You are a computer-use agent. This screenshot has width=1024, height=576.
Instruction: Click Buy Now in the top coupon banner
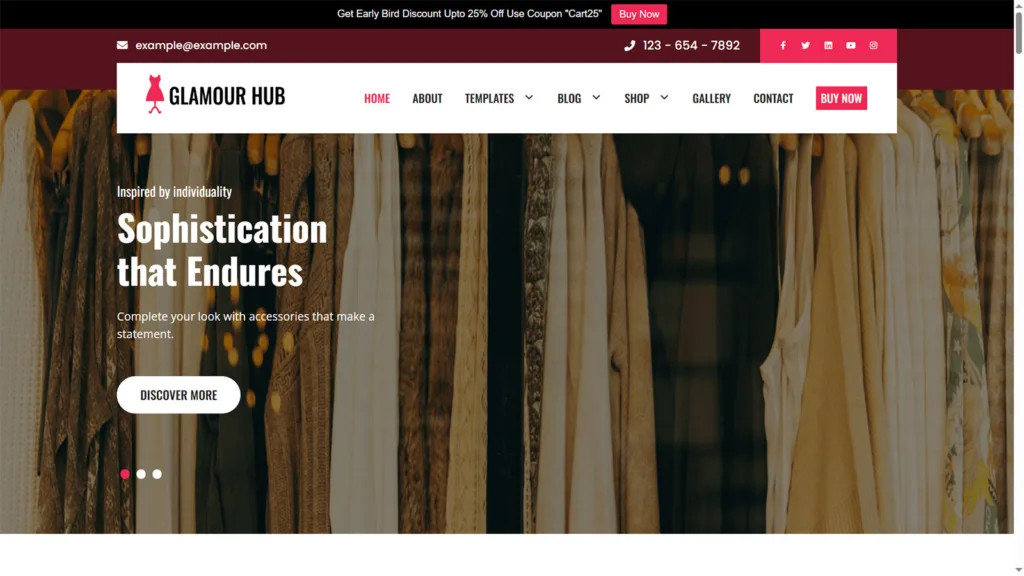click(639, 14)
